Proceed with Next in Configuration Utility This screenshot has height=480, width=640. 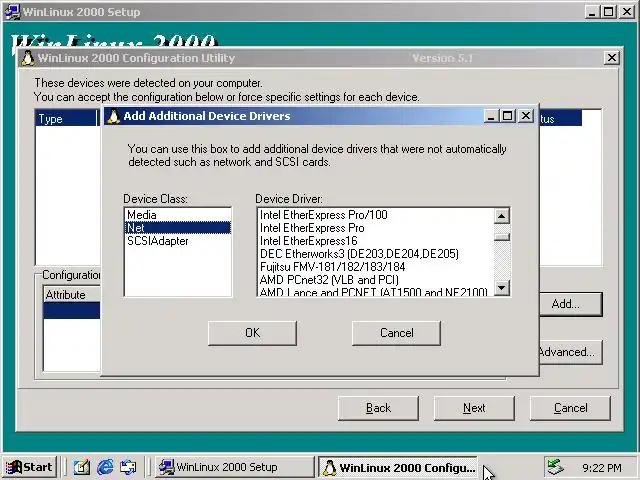[474, 408]
